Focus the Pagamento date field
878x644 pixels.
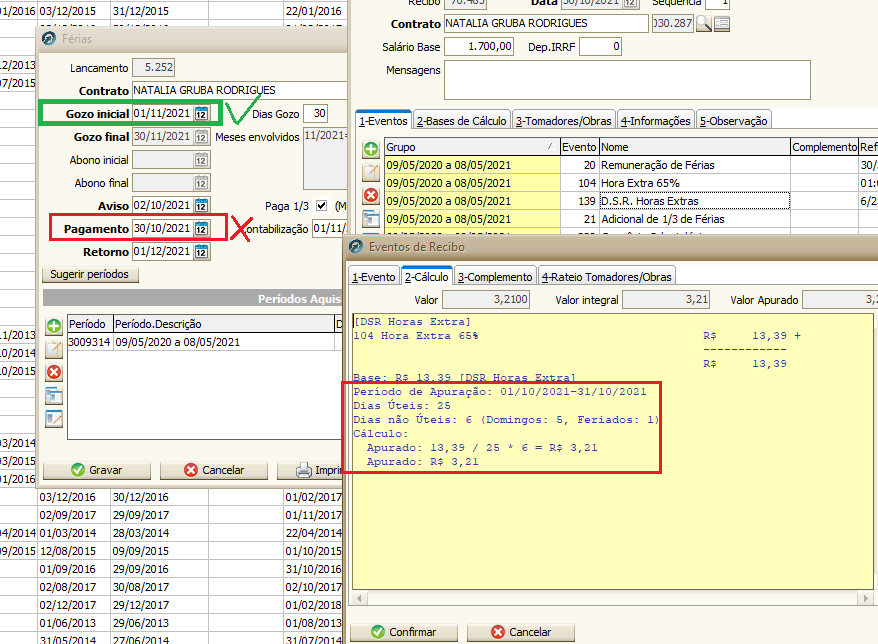pyautogui.click(x=164, y=228)
